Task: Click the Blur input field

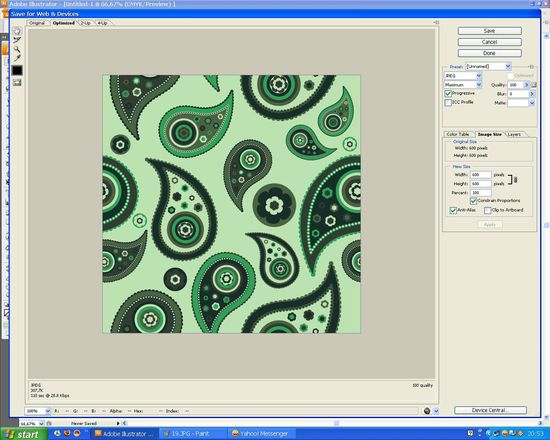Action: click(x=518, y=94)
